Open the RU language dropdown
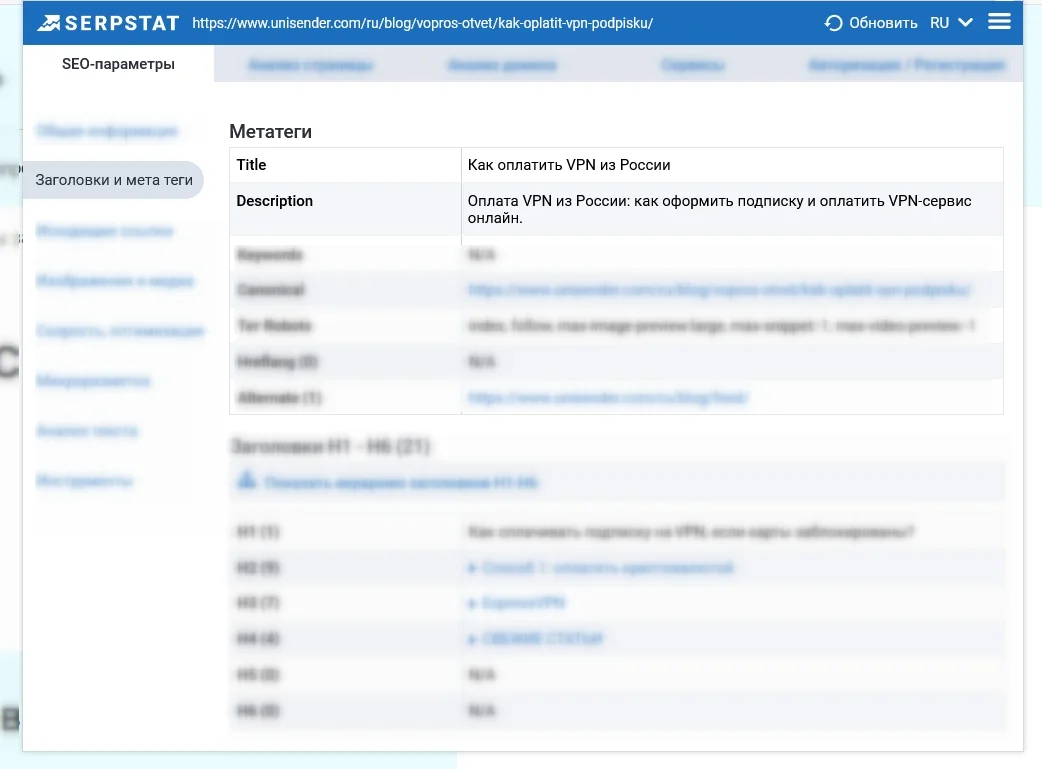1042x769 pixels. [951, 23]
